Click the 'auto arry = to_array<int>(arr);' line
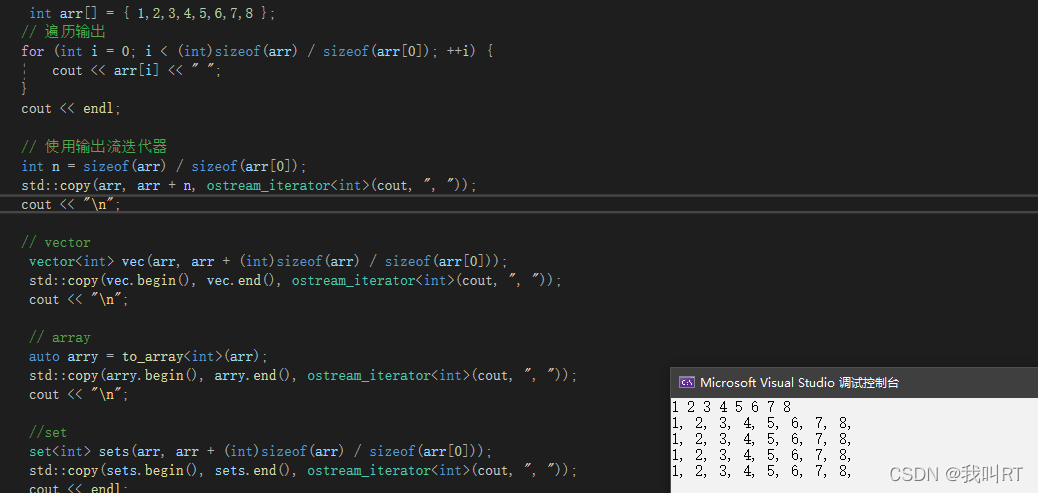The height and width of the screenshot is (493, 1038). point(148,356)
